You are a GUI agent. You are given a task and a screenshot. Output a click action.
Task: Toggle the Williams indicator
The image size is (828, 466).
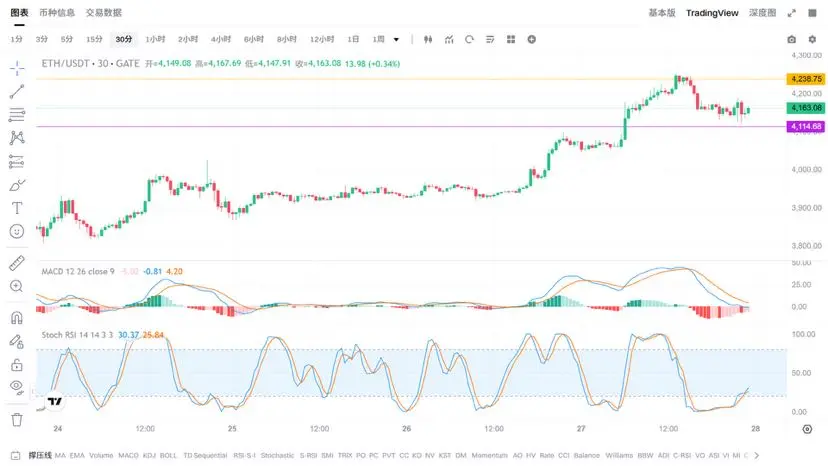619,455
